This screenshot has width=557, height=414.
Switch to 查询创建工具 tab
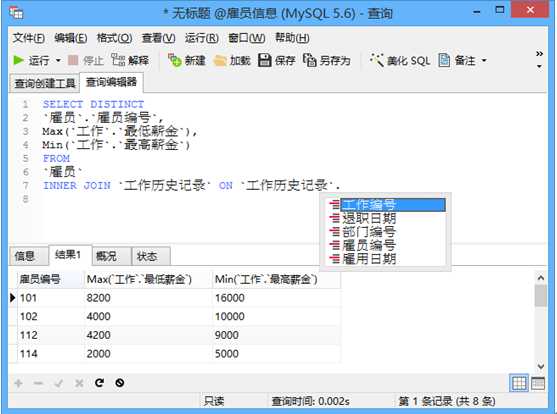point(45,83)
